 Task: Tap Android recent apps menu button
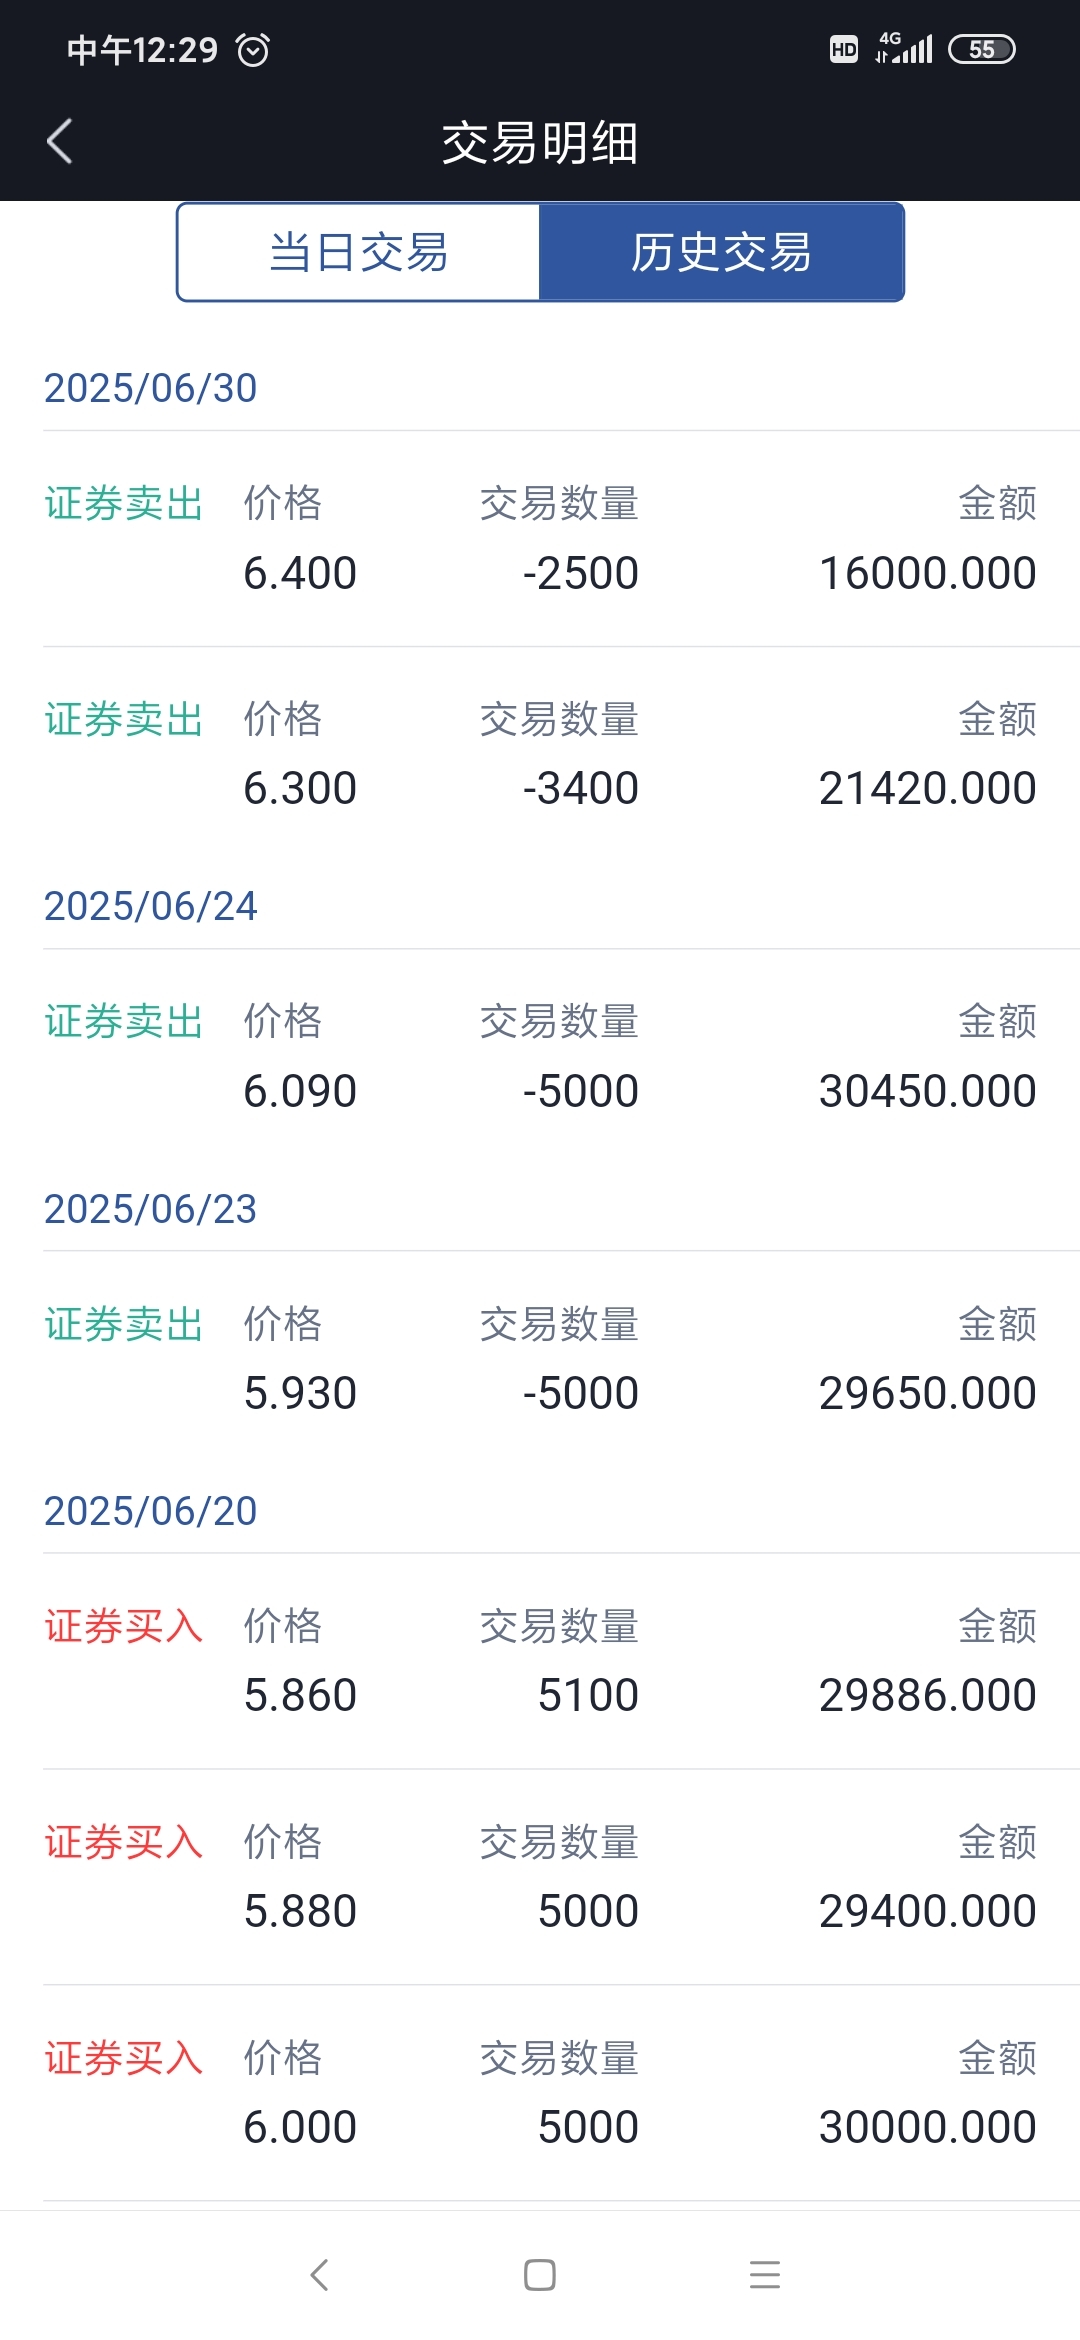765,2275
